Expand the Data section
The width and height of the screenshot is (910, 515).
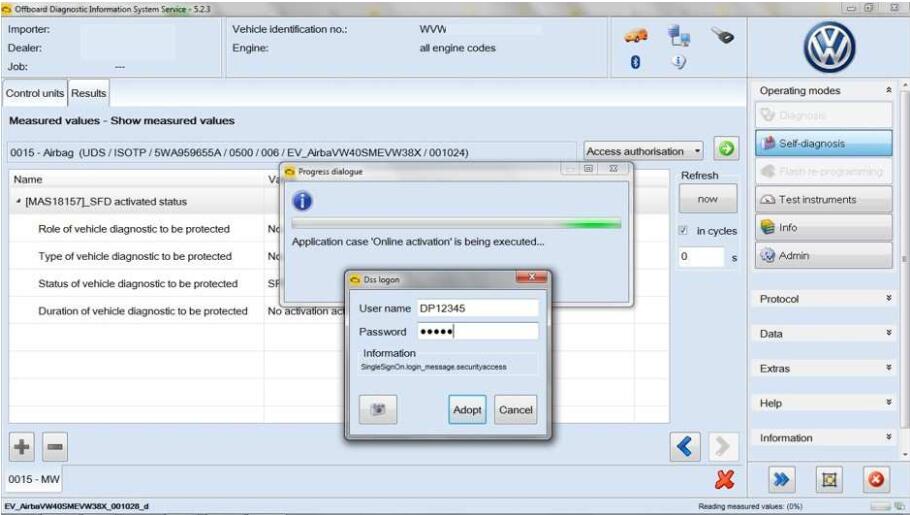889,333
